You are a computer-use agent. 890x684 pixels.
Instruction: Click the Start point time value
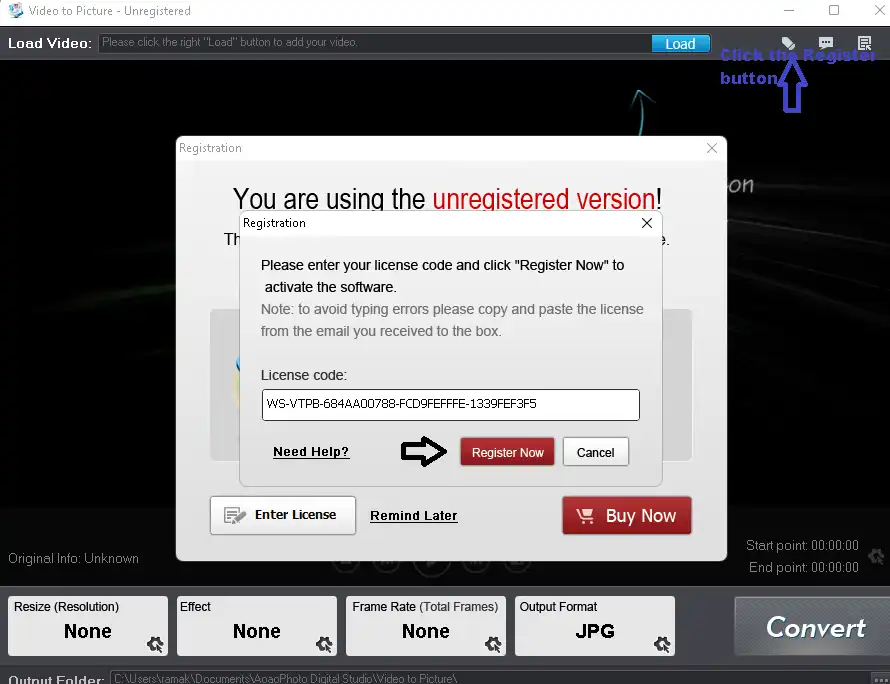834,545
